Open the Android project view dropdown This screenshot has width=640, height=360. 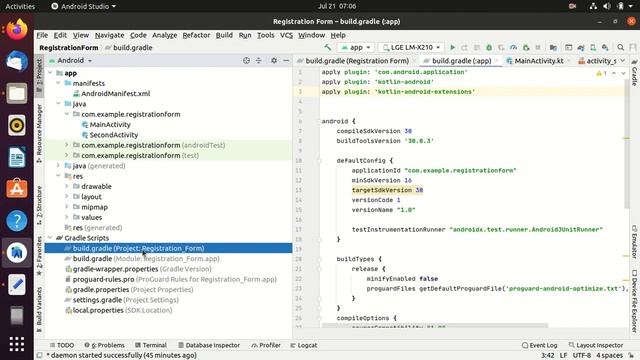pyautogui.click(x=70, y=60)
